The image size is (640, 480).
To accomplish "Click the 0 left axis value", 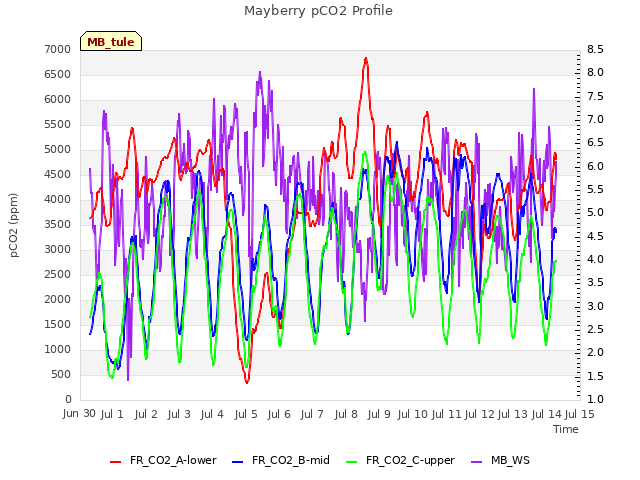I will 68,399.
